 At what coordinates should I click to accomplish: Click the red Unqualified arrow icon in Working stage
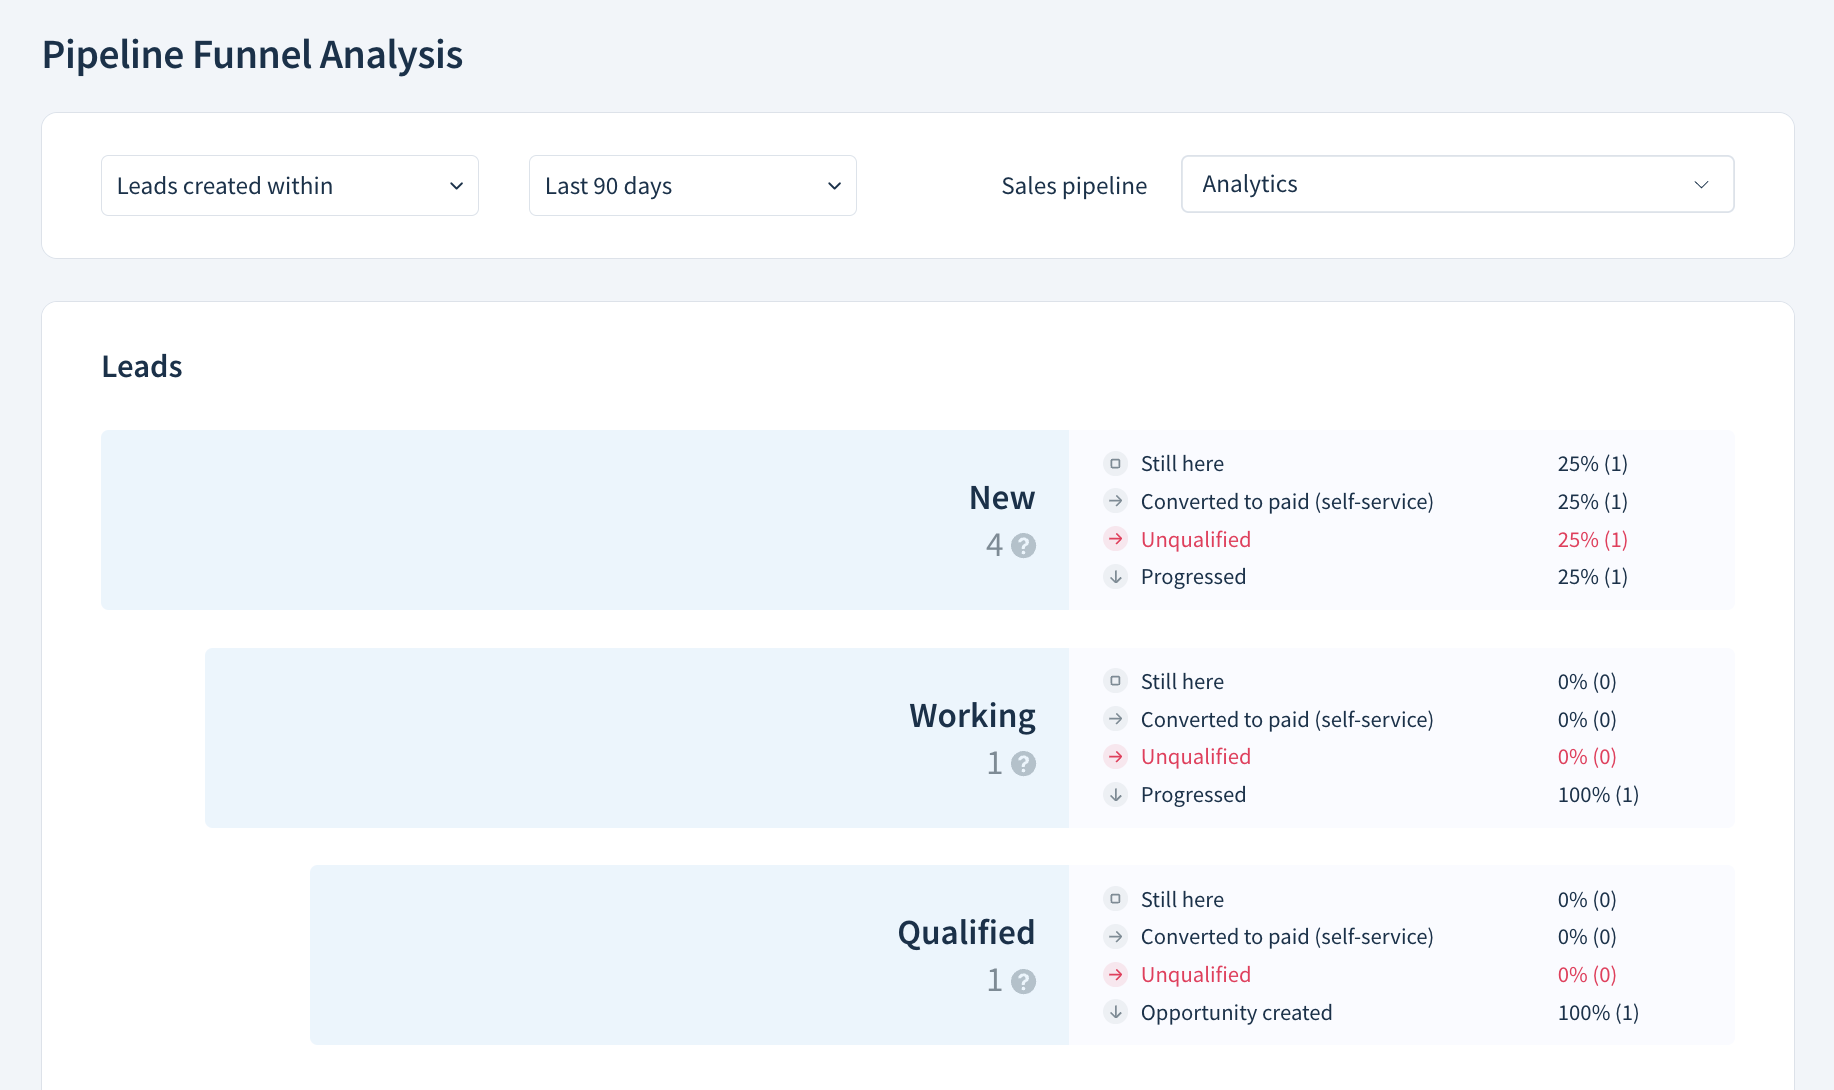click(x=1114, y=757)
